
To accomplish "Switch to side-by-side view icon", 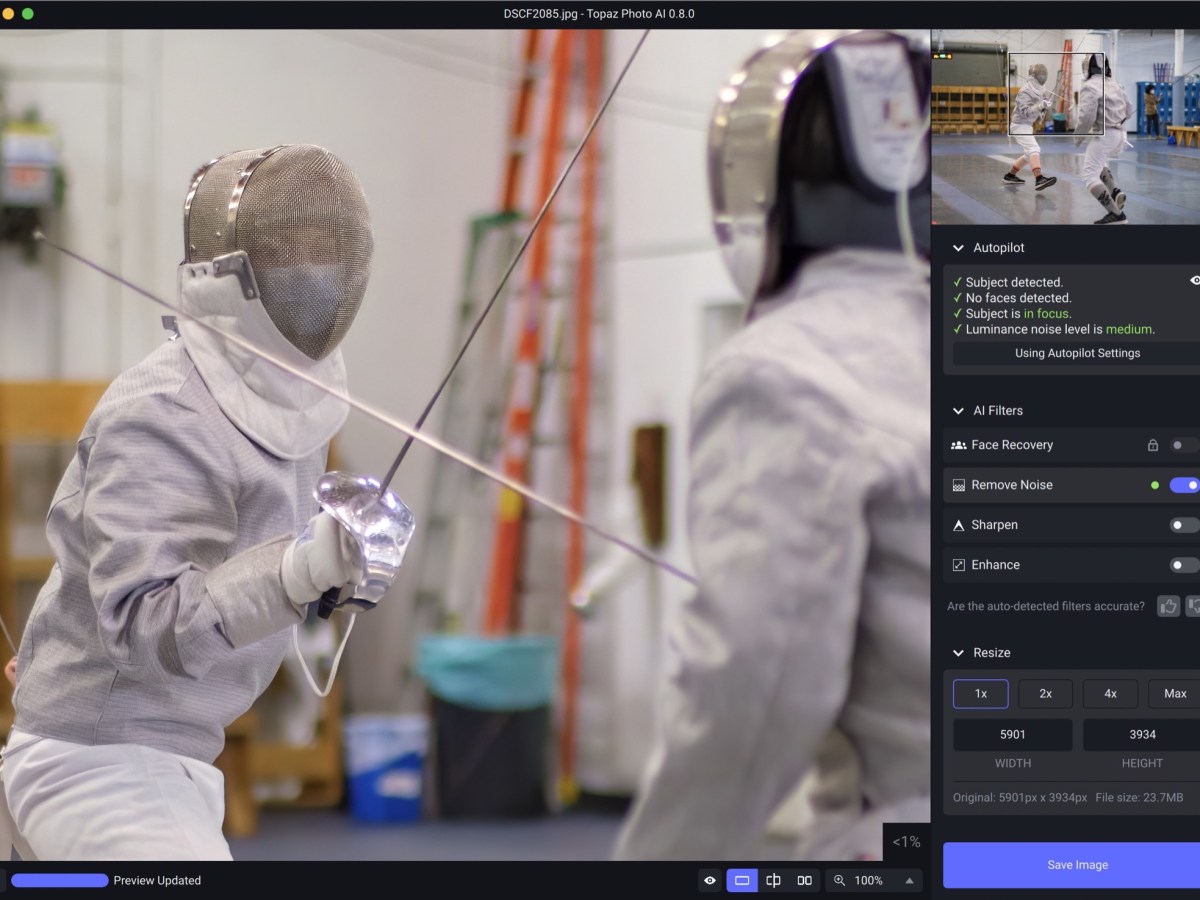I will click(x=804, y=880).
